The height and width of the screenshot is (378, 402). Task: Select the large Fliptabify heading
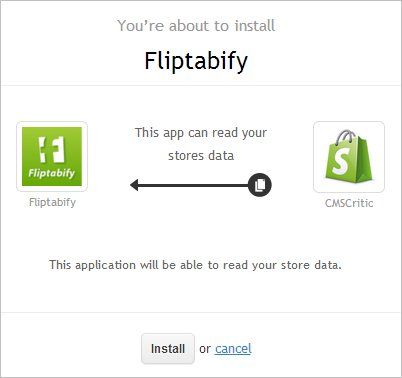(196, 61)
